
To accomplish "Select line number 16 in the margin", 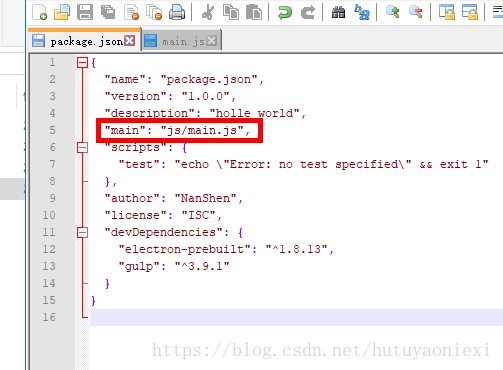I will pyautogui.click(x=49, y=317).
